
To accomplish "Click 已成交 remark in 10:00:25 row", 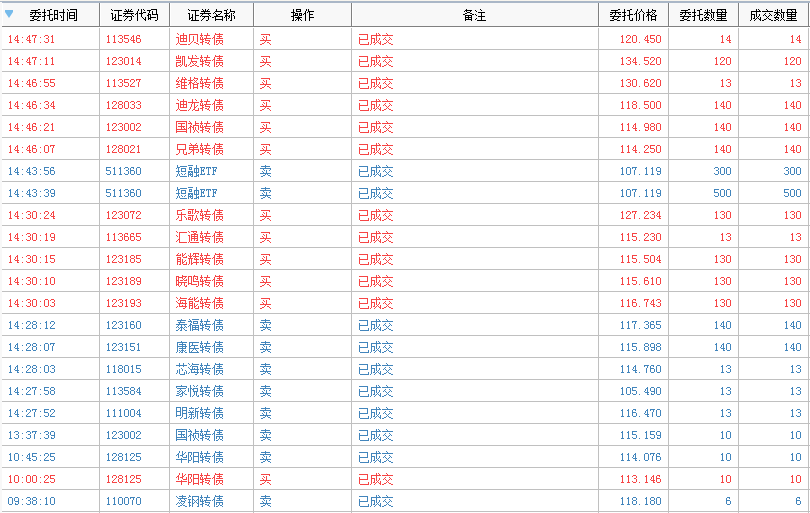I will point(376,479).
